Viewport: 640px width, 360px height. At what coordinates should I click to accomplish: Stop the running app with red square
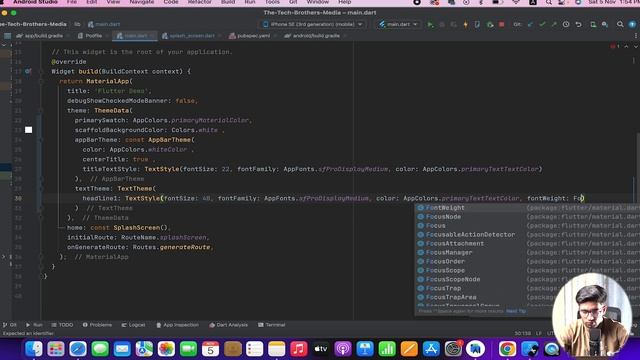tap(502, 24)
